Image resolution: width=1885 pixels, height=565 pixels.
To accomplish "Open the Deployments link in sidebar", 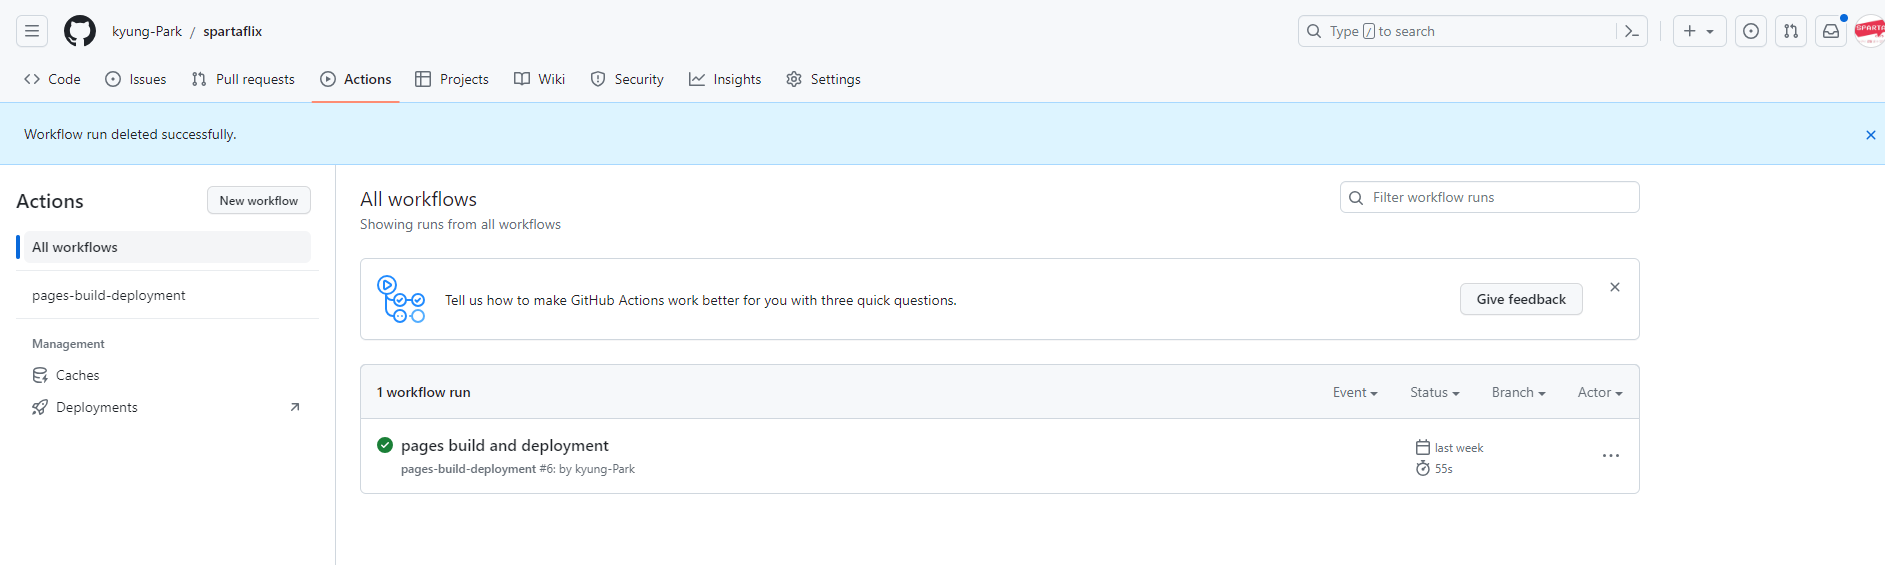I will point(97,407).
